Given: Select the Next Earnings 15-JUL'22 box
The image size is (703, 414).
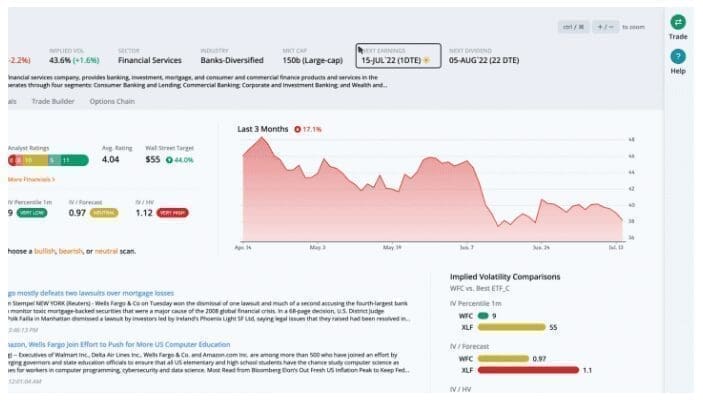Looking at the screenshot, I should tap(398, 54).
